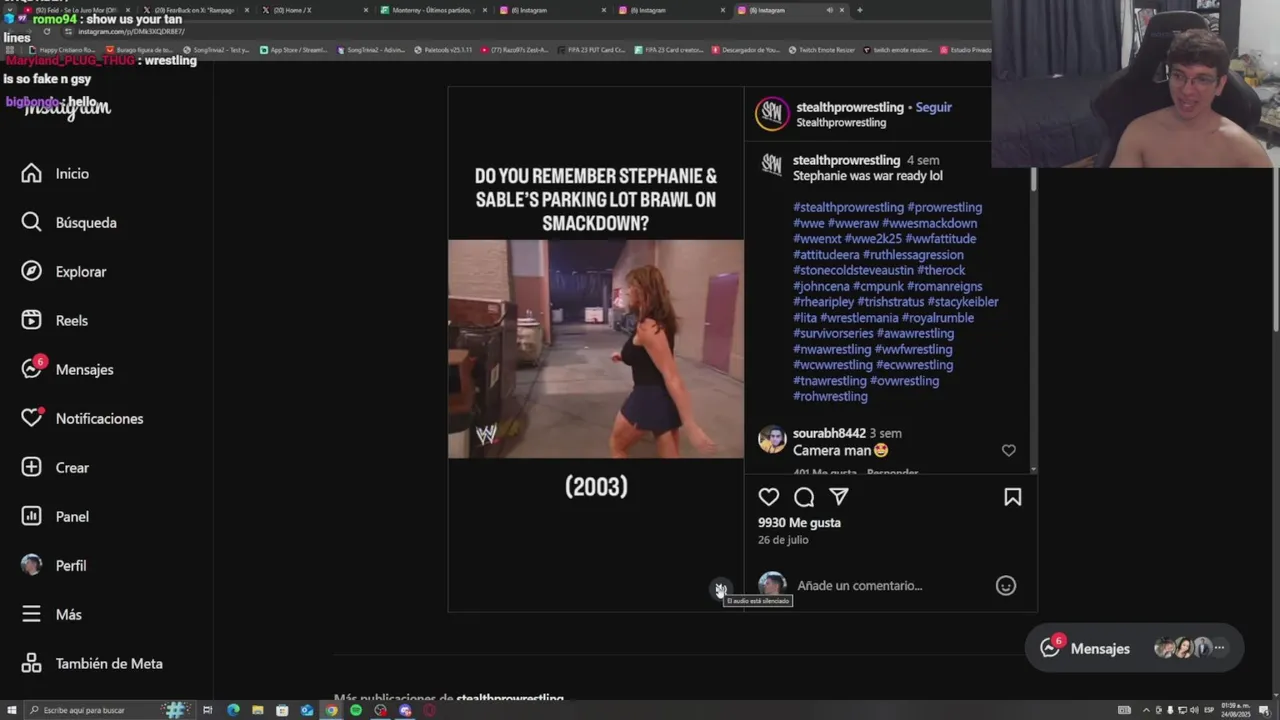Open Descargador de You bookmark
The width and height of the screenshot is (1280, 720).
click(x=746, y=50)
